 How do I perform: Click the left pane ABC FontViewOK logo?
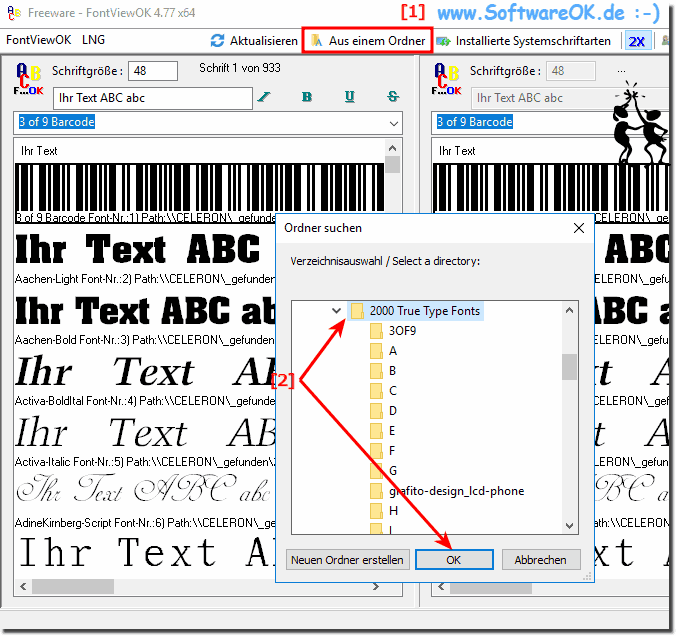[28, 79]
